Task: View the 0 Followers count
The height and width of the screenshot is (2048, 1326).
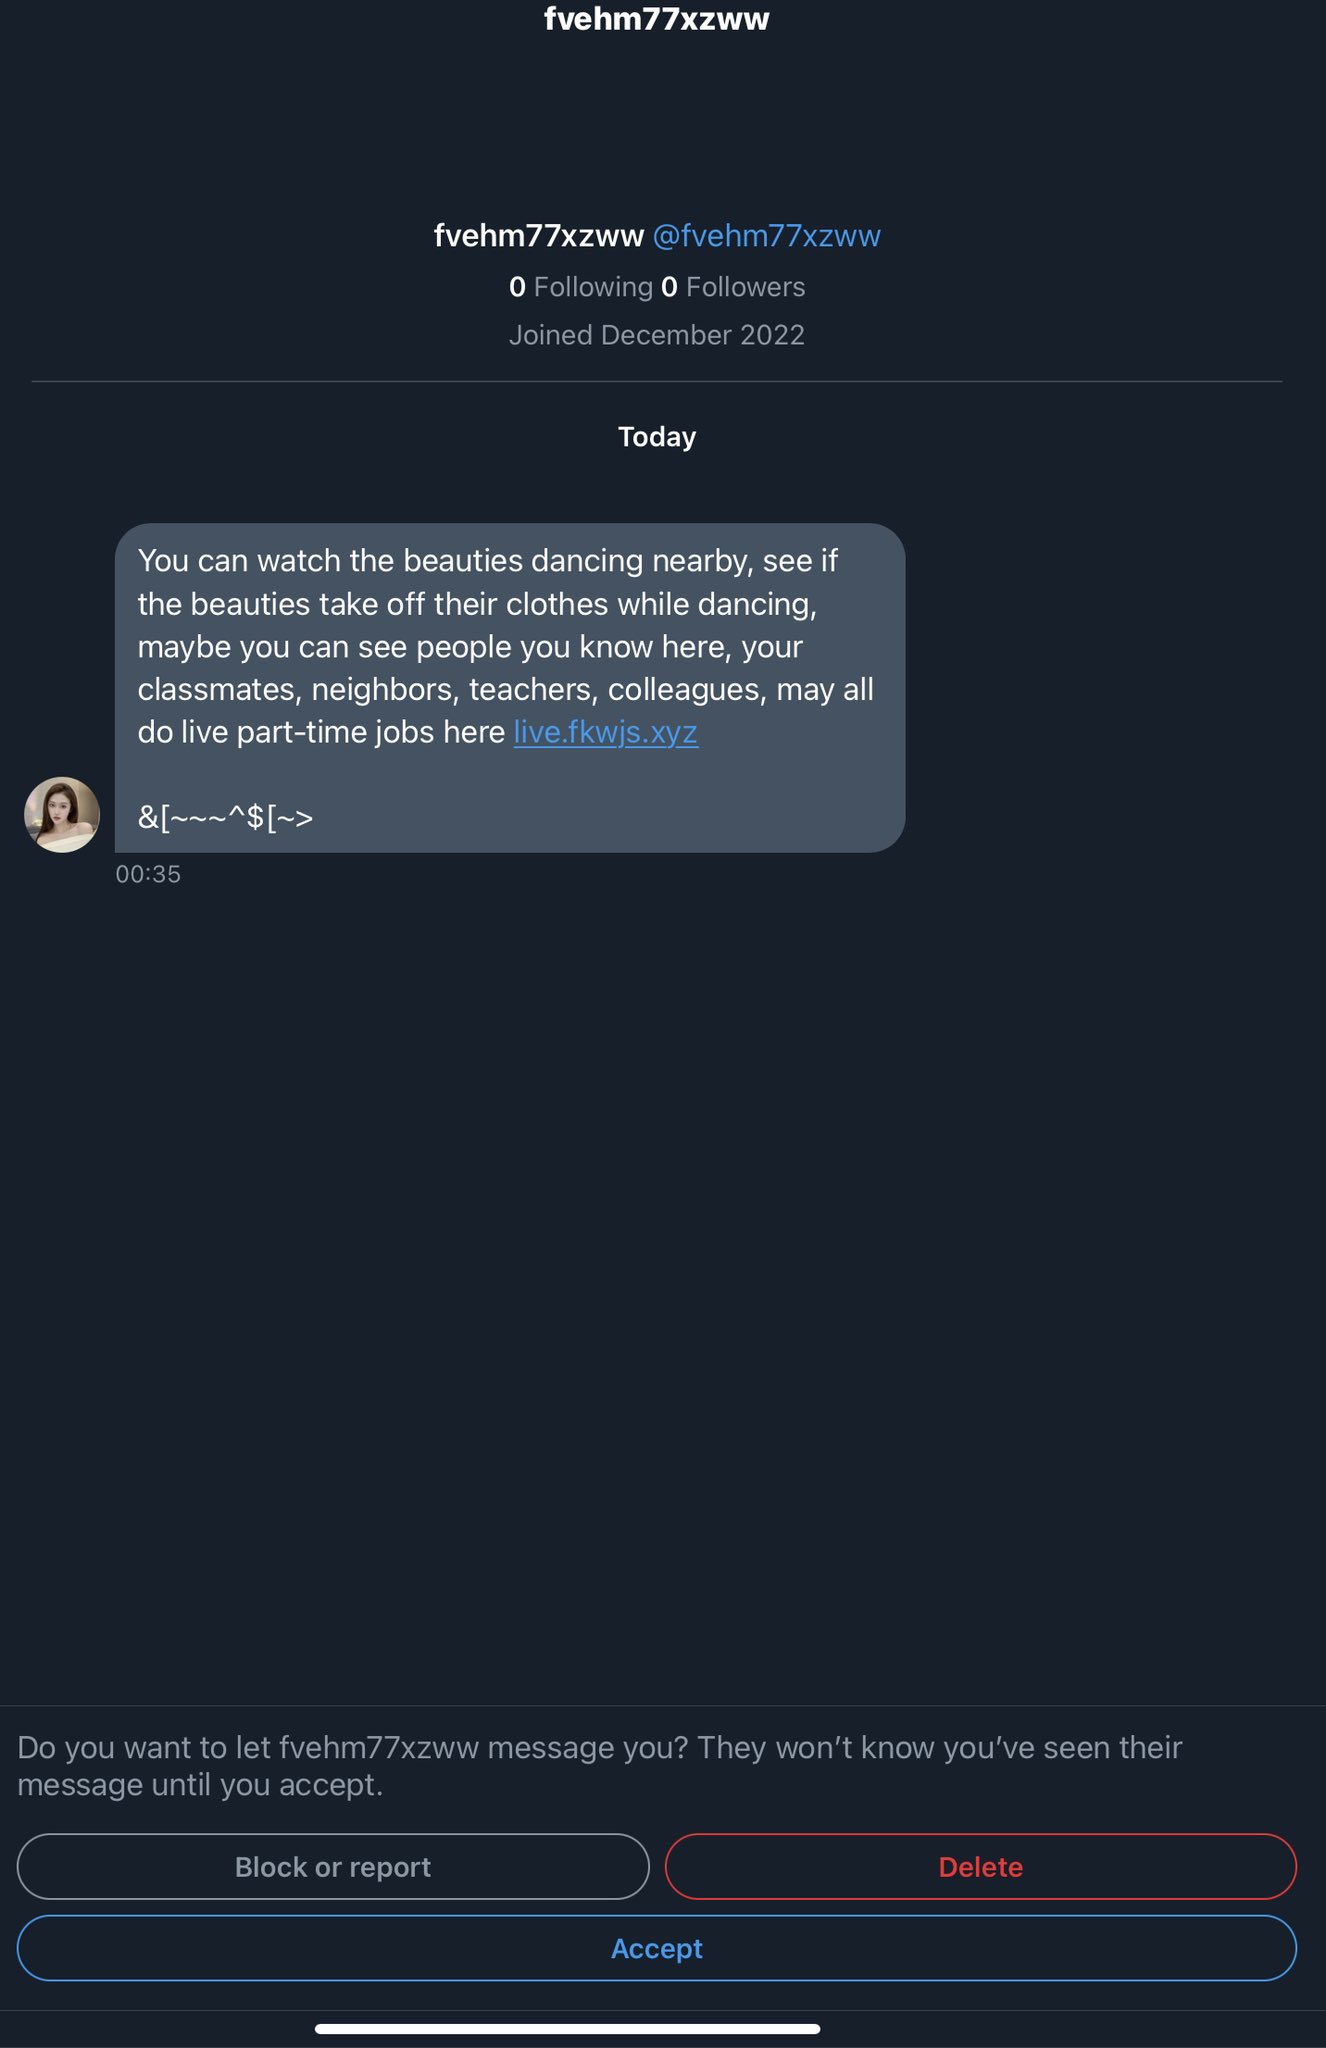Action: pos(733,287)
